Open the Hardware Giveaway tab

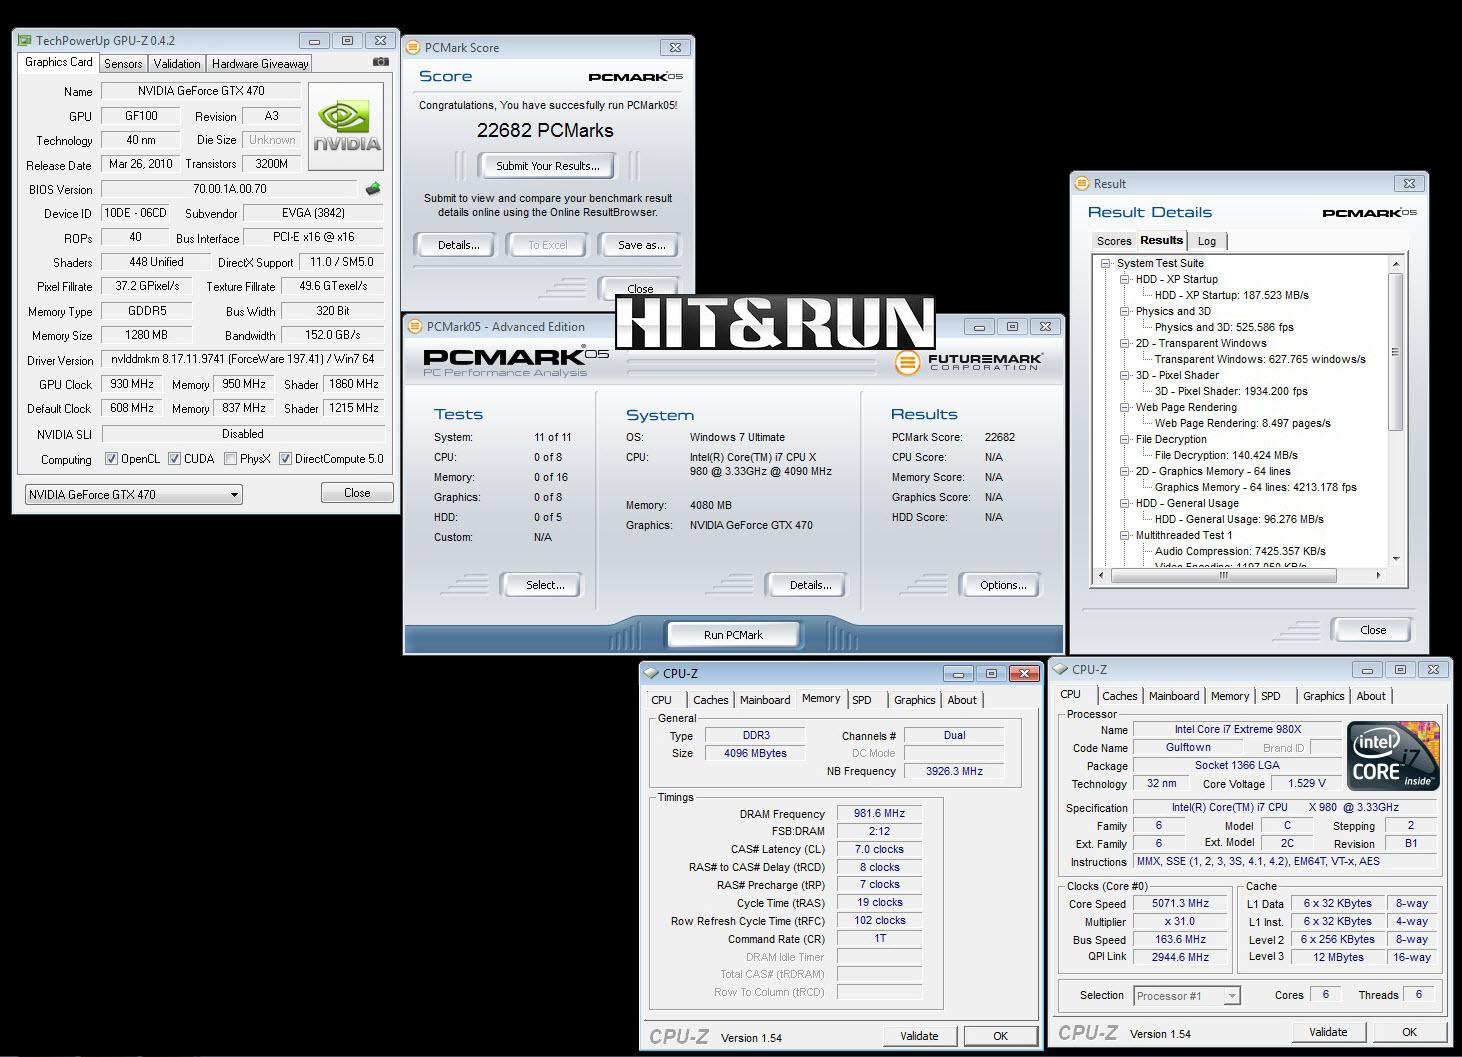tap(260, 63)
